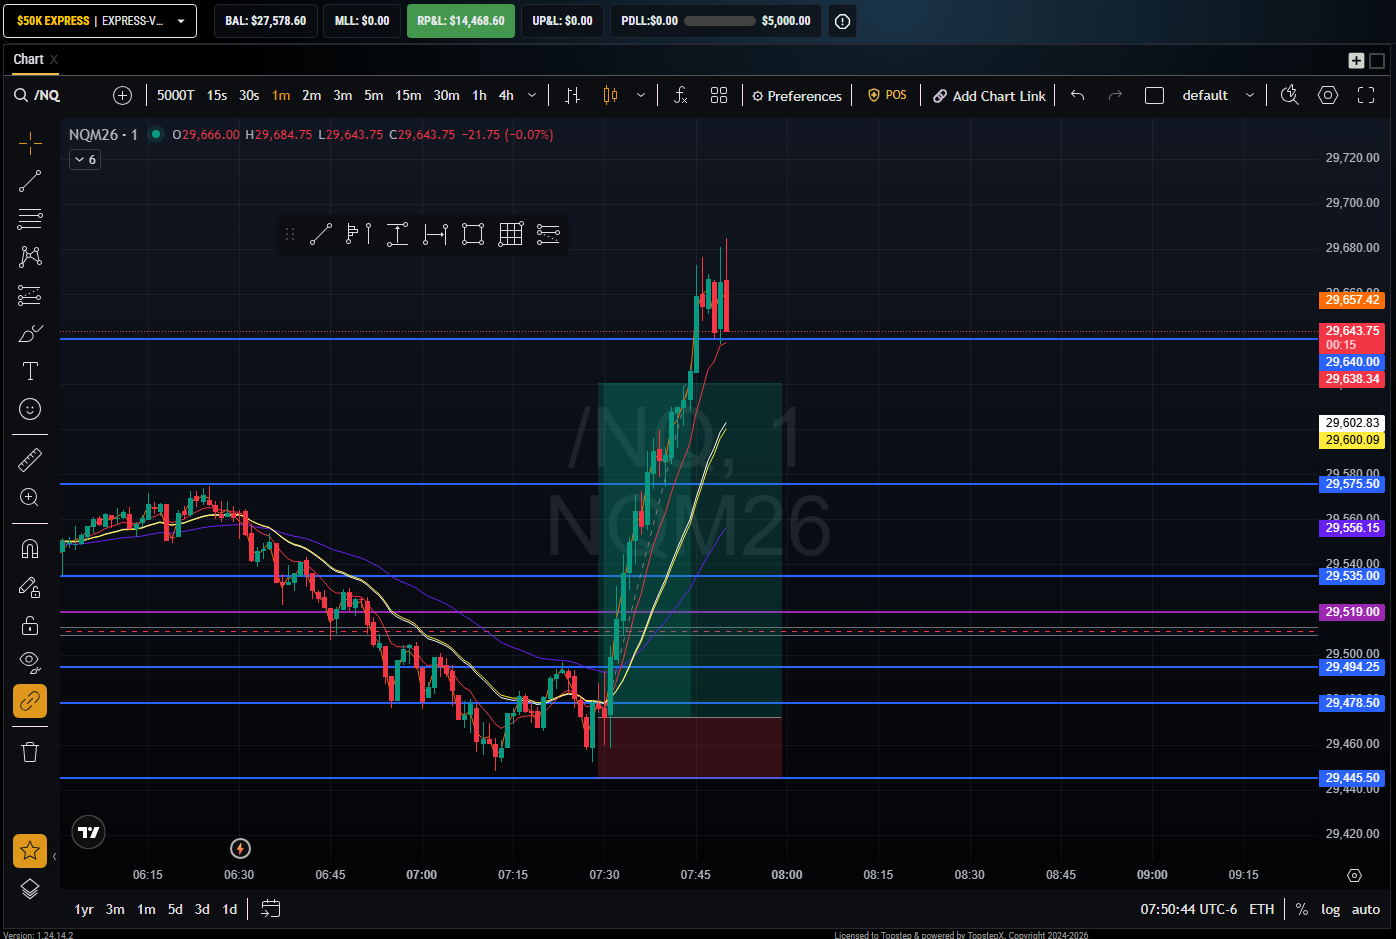Image resolution: width=1396 pixels, height=939 pixels.
Task: Hide all drawings with eye icon
Action: point(30,662)
